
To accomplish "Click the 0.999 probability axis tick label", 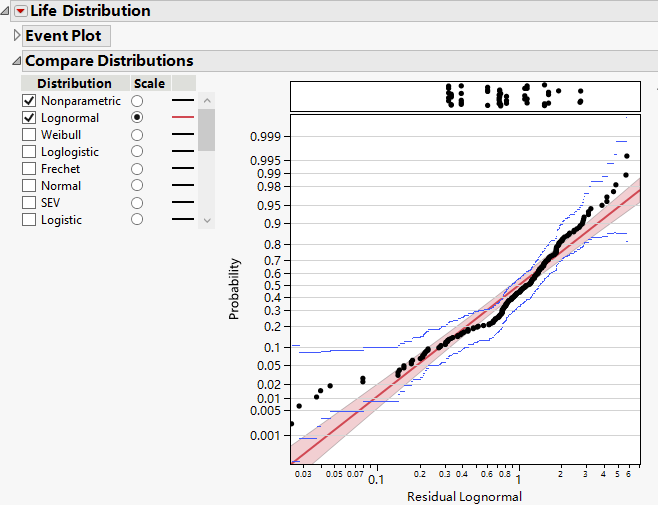I will click(x=265, y=136).
